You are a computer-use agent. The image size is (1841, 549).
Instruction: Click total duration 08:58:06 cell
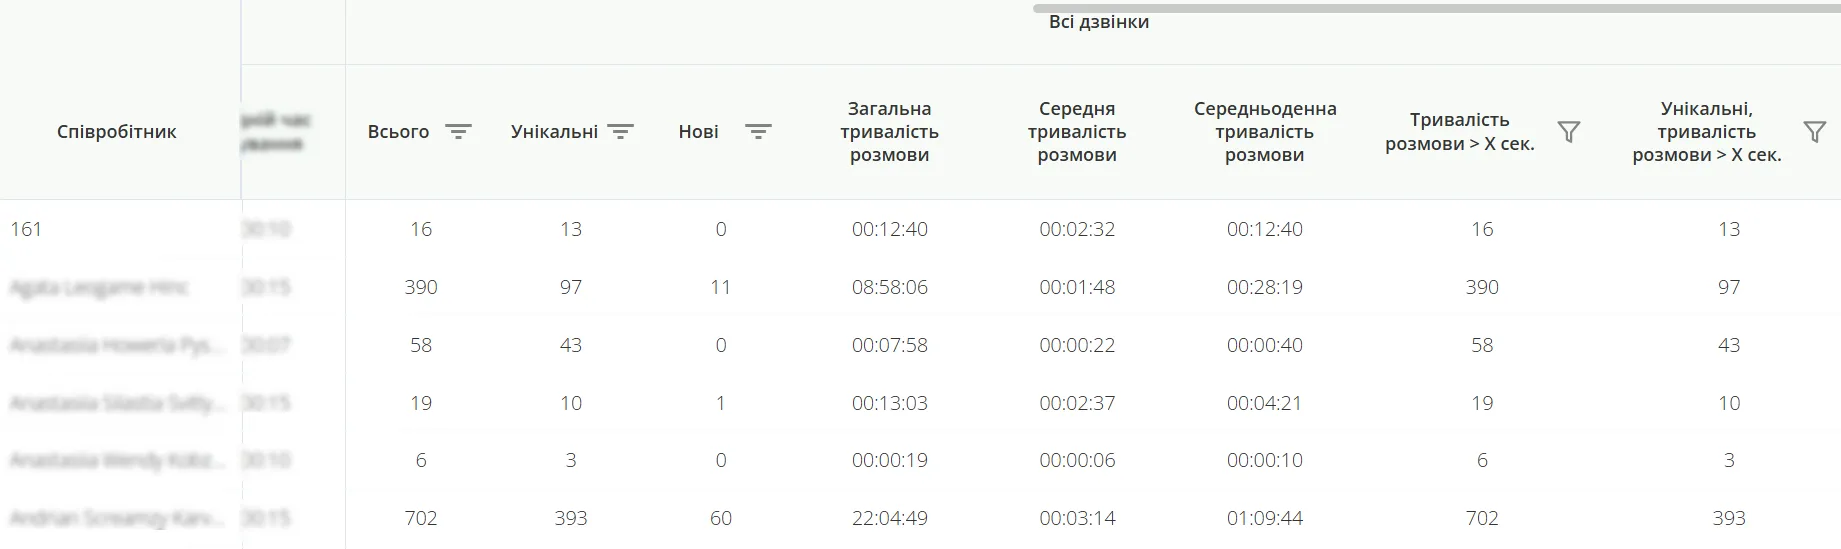coord(890,287)
